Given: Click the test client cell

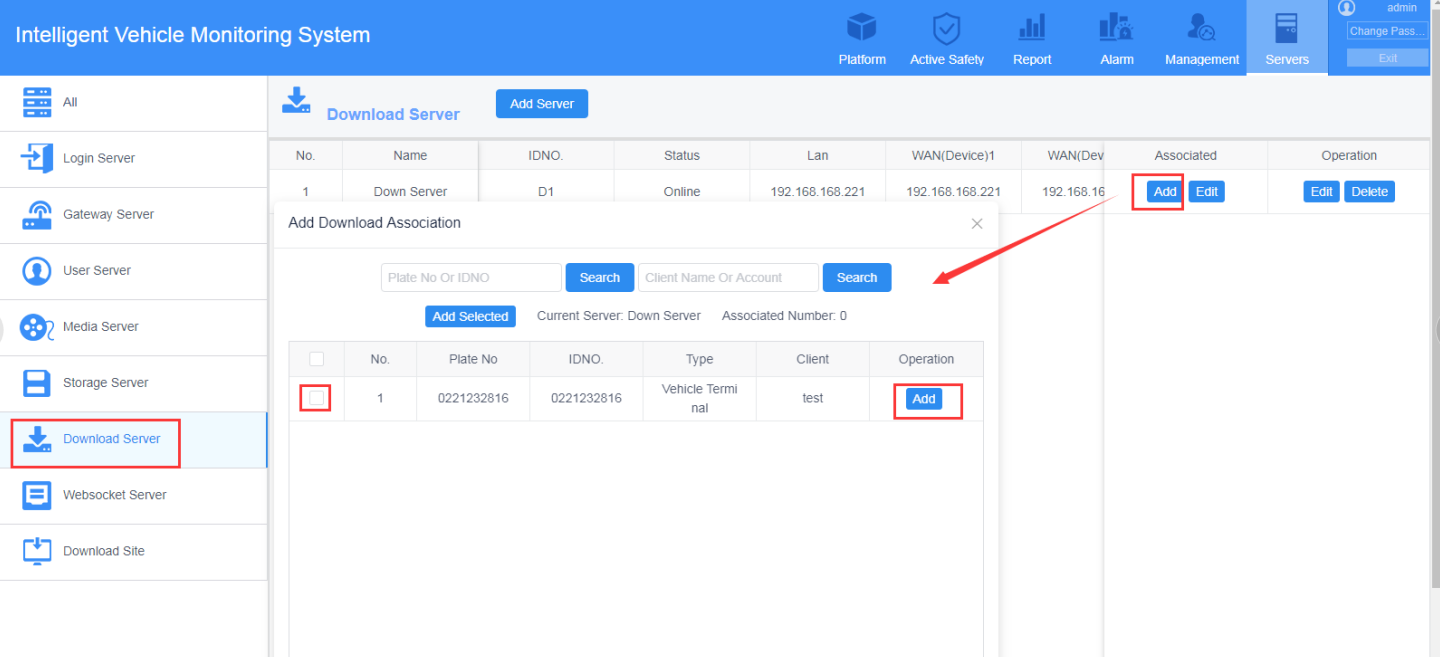Looking at the screenshot, I should [813, 398].
